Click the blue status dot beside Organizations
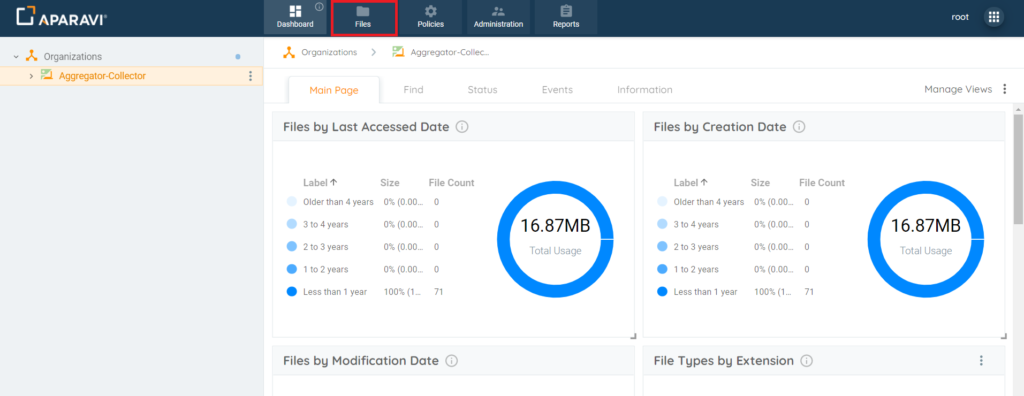The height and width of the screenshot is (396, 1024). 238,57
